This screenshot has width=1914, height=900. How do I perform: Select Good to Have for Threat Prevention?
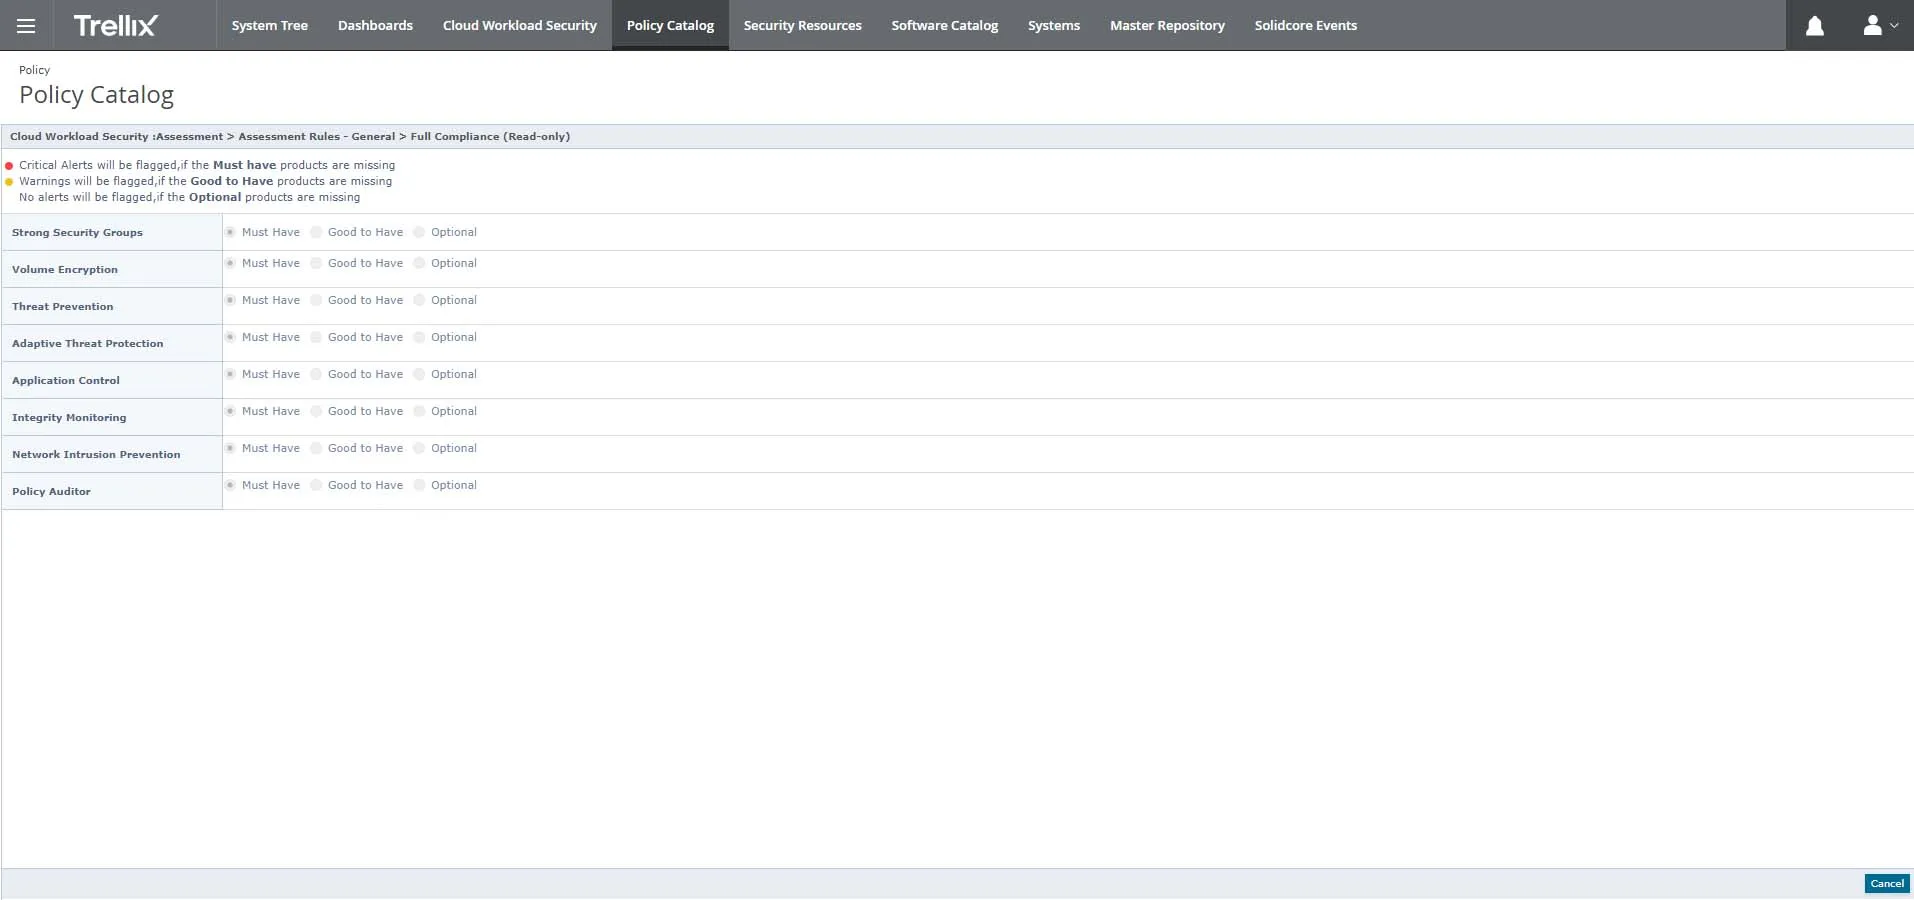[x=316, y=300]
